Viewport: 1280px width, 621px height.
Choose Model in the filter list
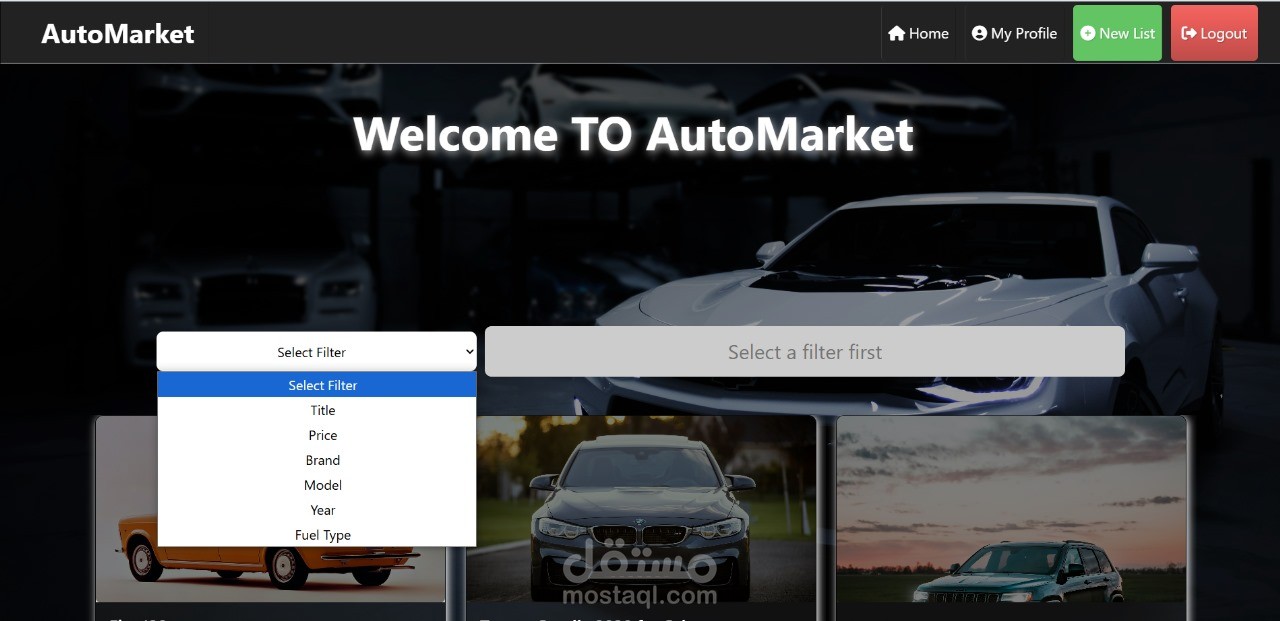click(317, 485)
